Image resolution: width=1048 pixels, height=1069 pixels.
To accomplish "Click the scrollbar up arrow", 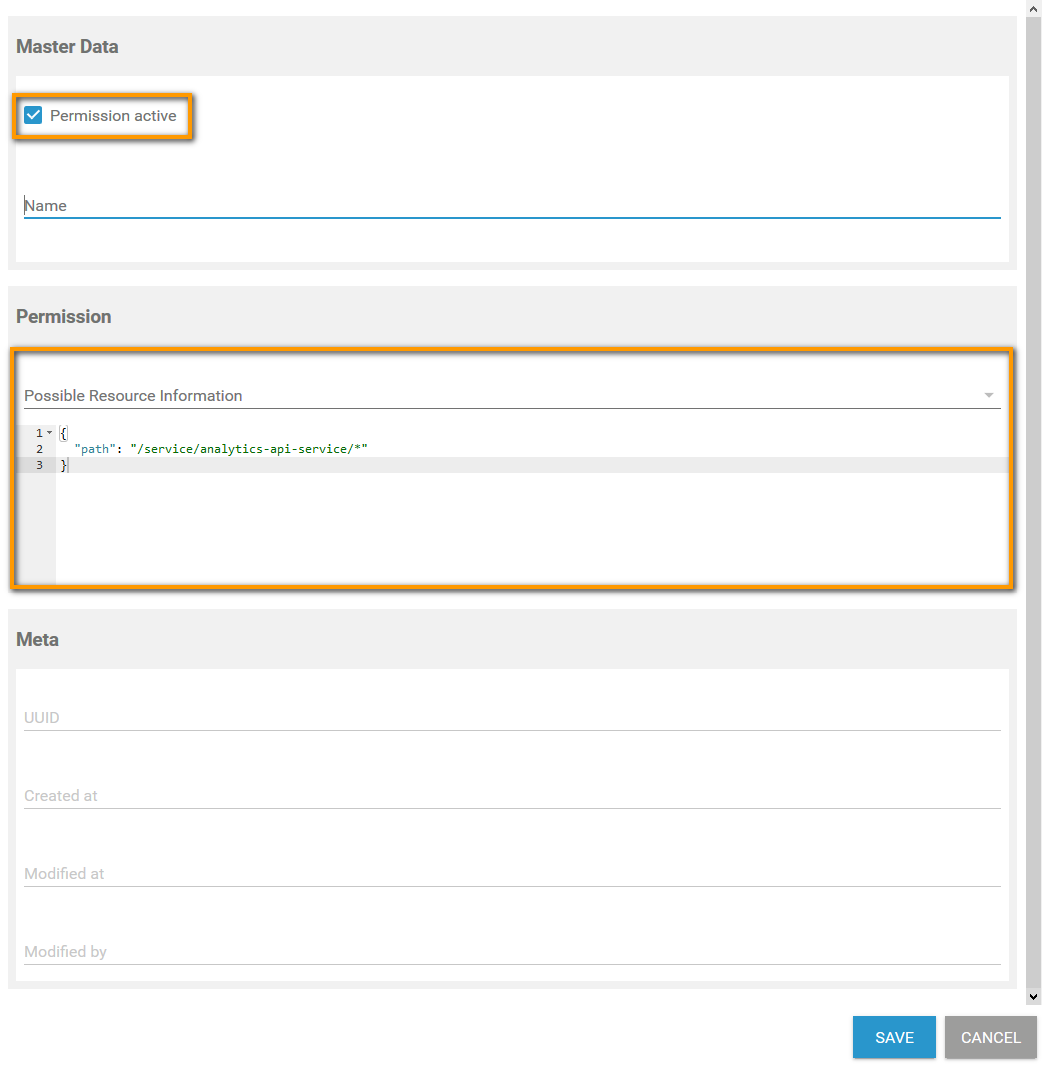I will tap(1033, 7).
